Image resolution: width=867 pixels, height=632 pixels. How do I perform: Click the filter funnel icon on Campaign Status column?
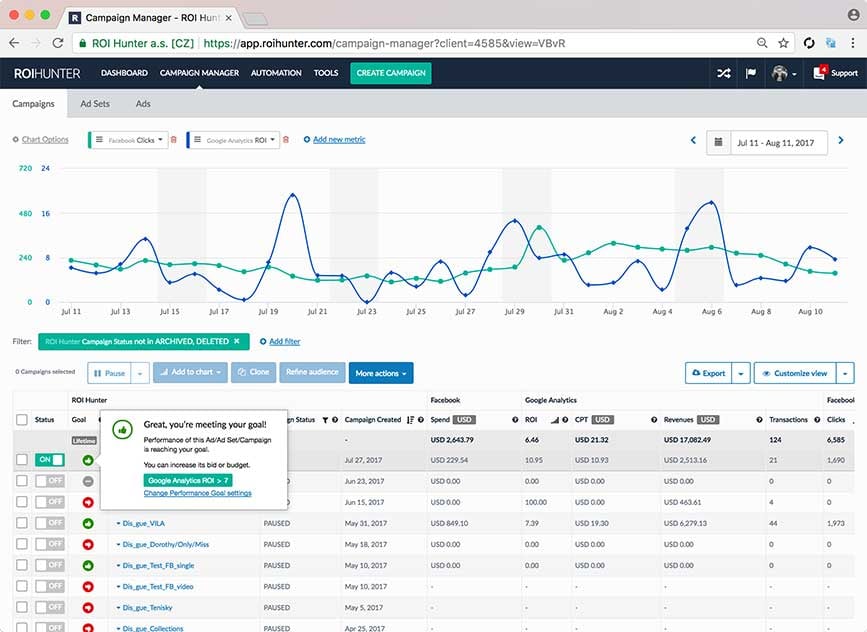325,419
